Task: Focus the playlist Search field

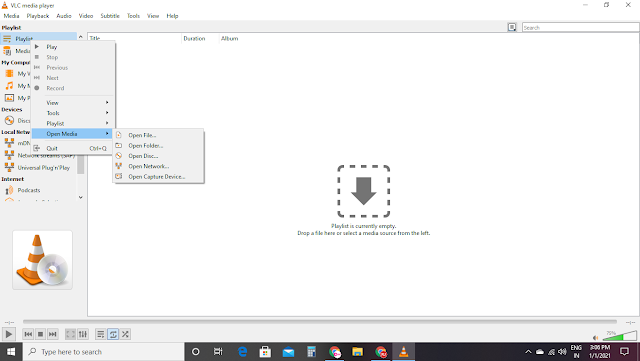Action: pos(580,27)
